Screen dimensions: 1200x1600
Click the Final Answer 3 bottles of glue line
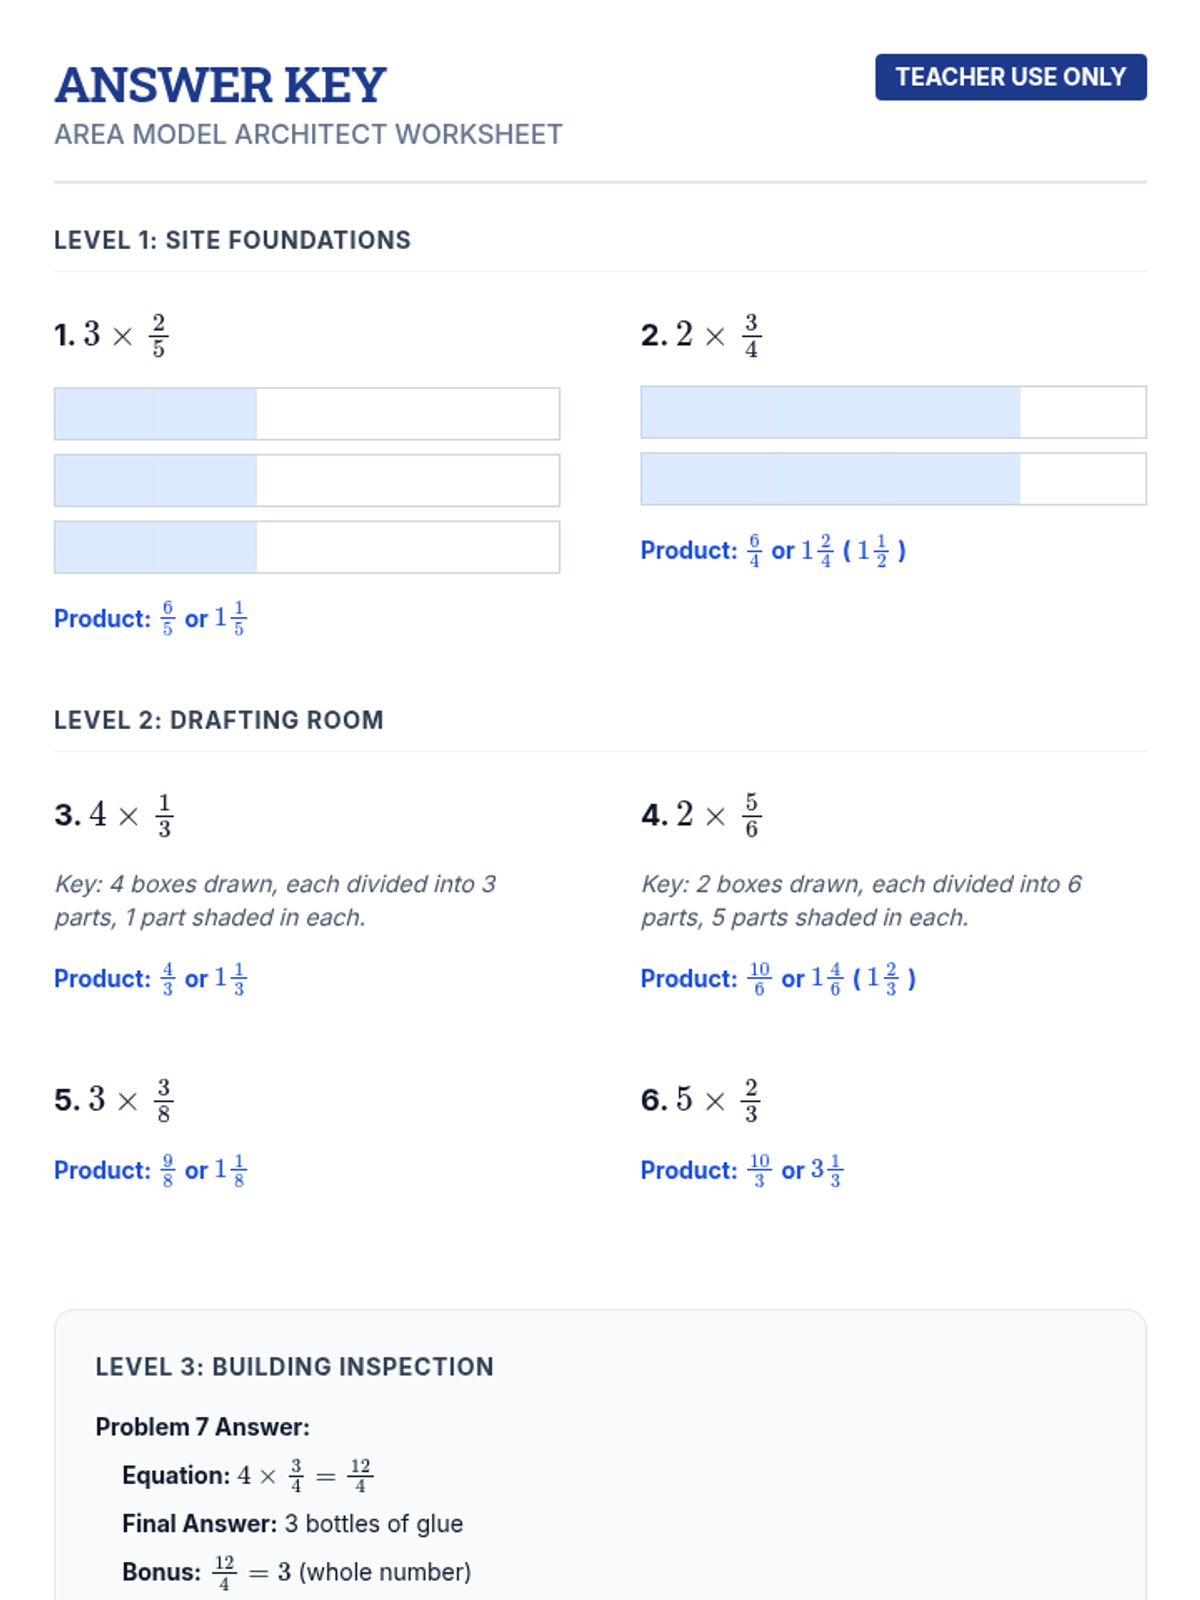tap(292, 1524)
